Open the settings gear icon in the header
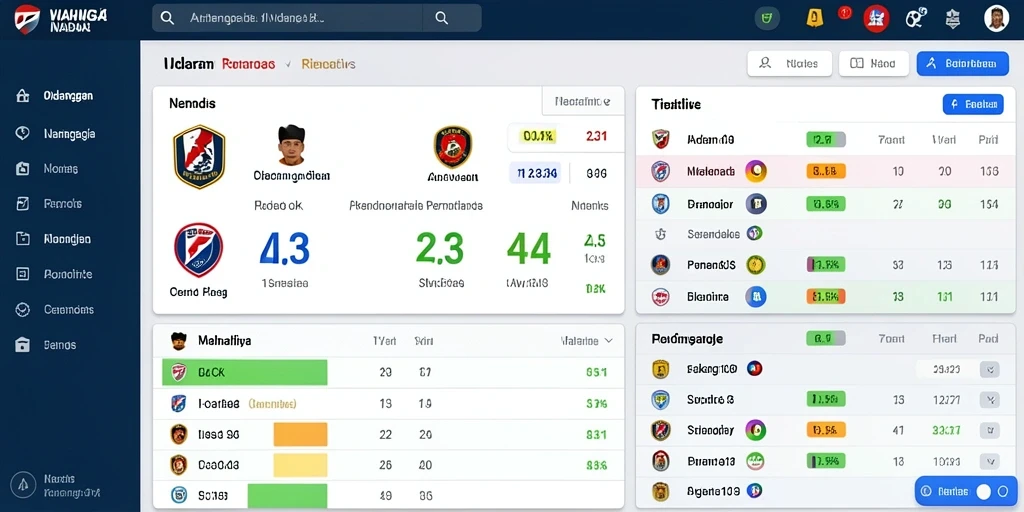This screenshot has height=512, width=1024. click(953, 18)
